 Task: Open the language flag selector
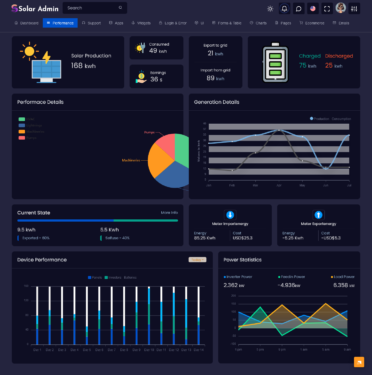tap(313, 9)
